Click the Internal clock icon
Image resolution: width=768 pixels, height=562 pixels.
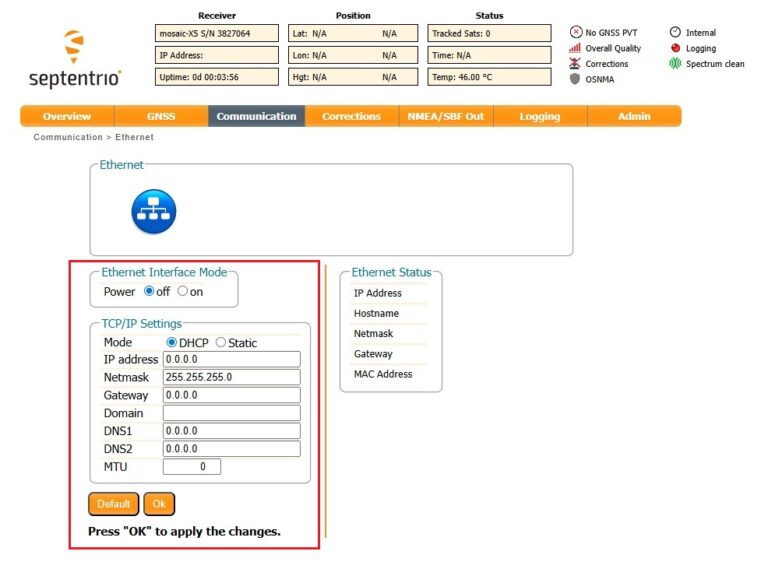675,32
